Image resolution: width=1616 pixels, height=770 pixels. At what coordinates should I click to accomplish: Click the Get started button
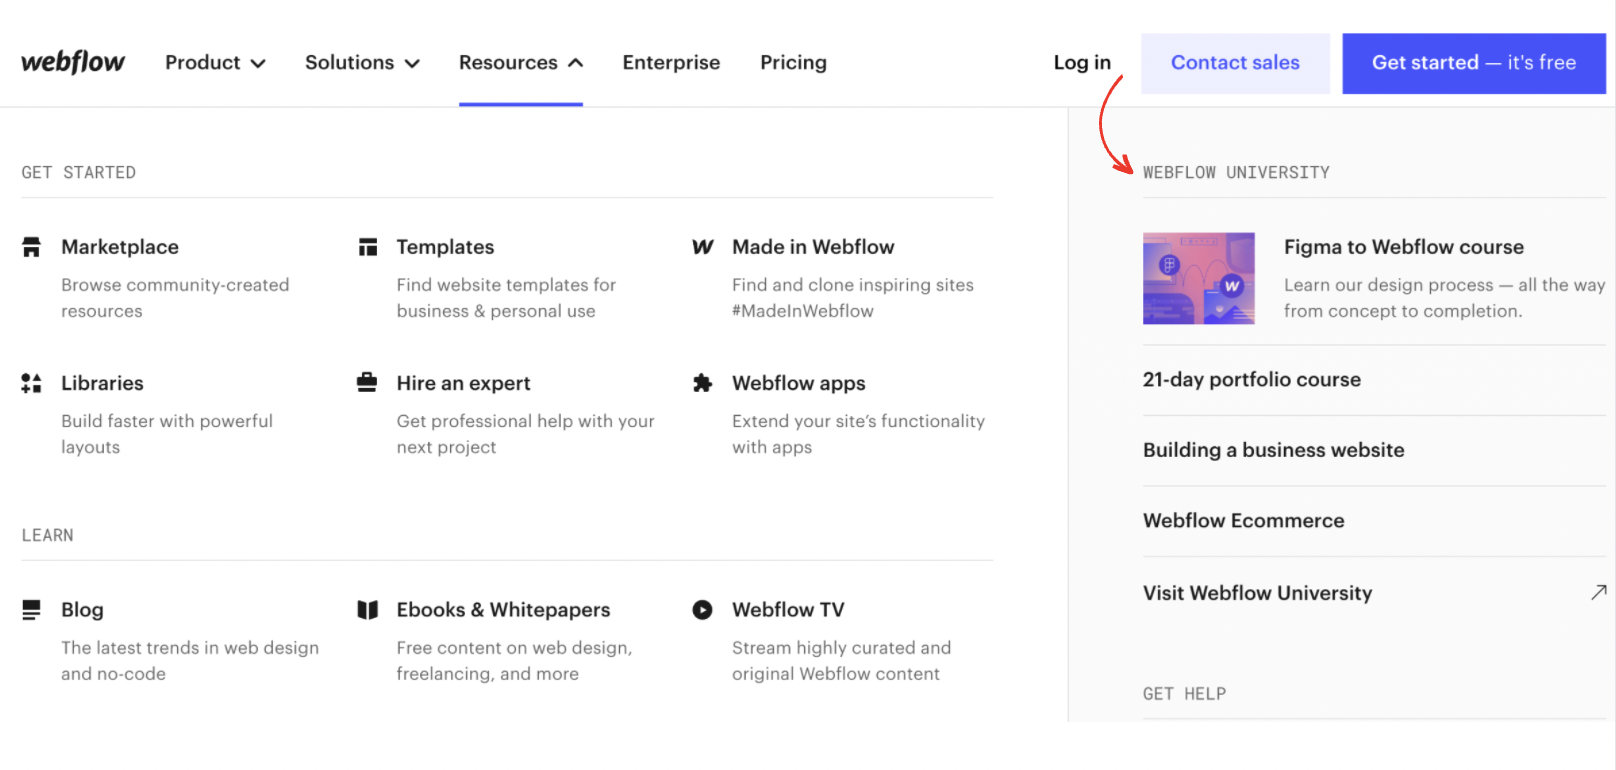[x=1473, y=63]
